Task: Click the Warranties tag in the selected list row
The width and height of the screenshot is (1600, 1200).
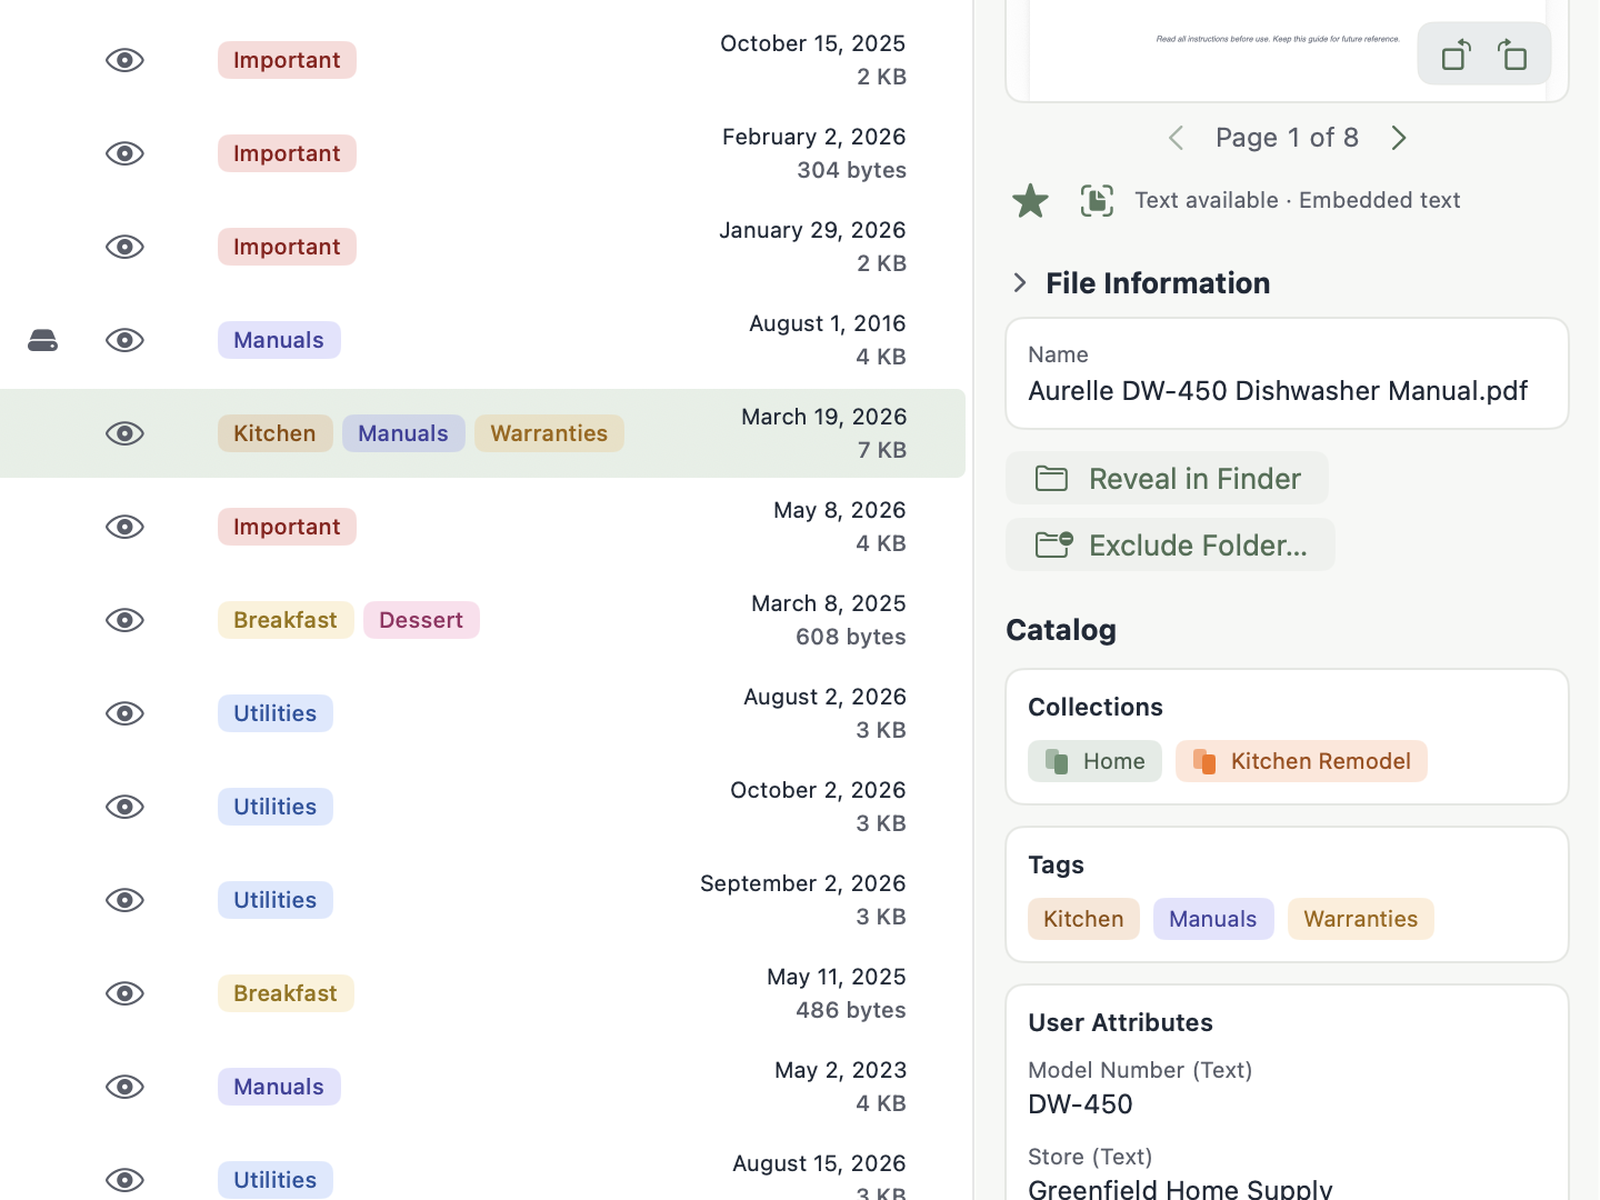Action: click(x=549, y=434)
